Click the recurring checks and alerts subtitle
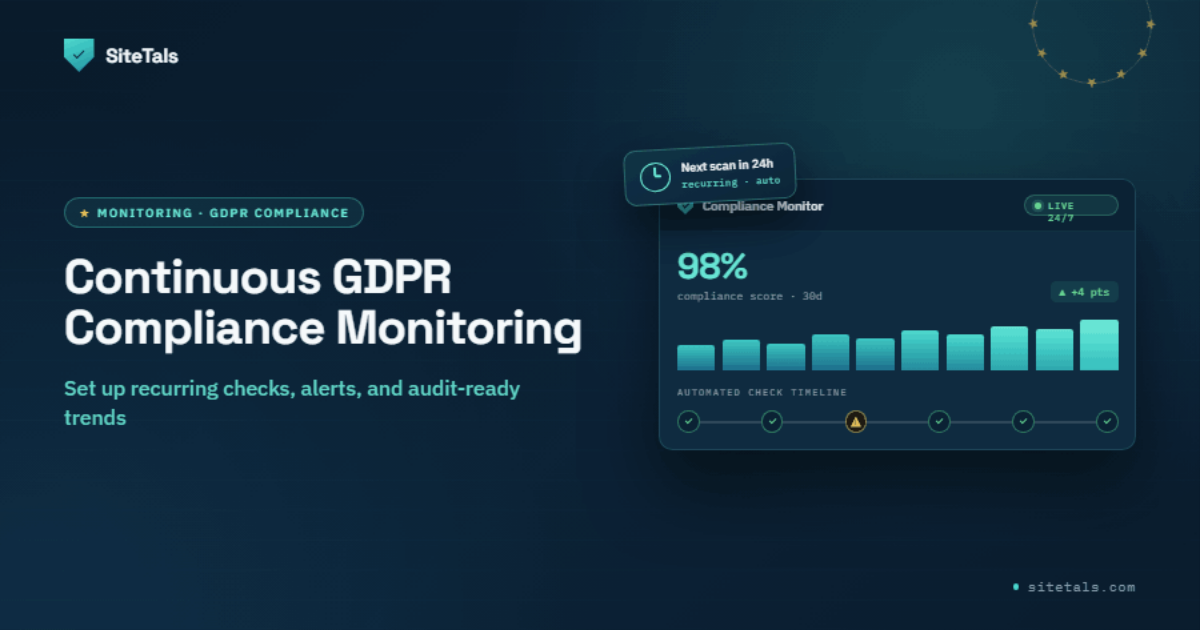The image size is (1200, 630). 292,403
